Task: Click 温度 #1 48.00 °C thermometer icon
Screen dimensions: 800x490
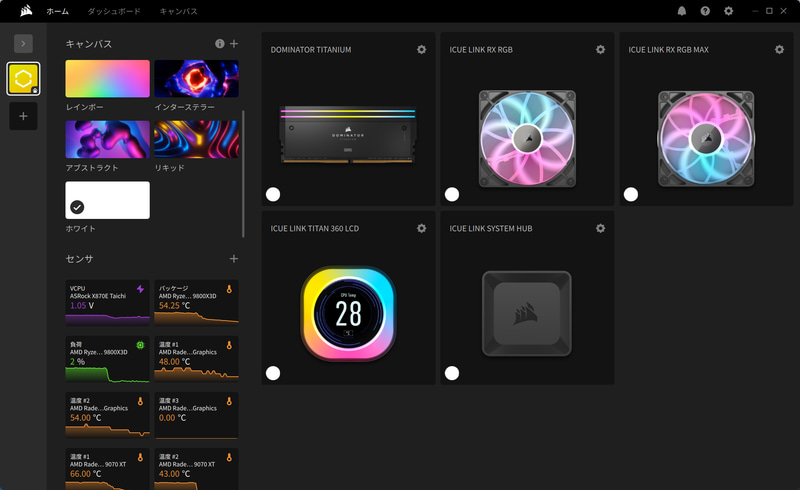Action: point(229,345)
